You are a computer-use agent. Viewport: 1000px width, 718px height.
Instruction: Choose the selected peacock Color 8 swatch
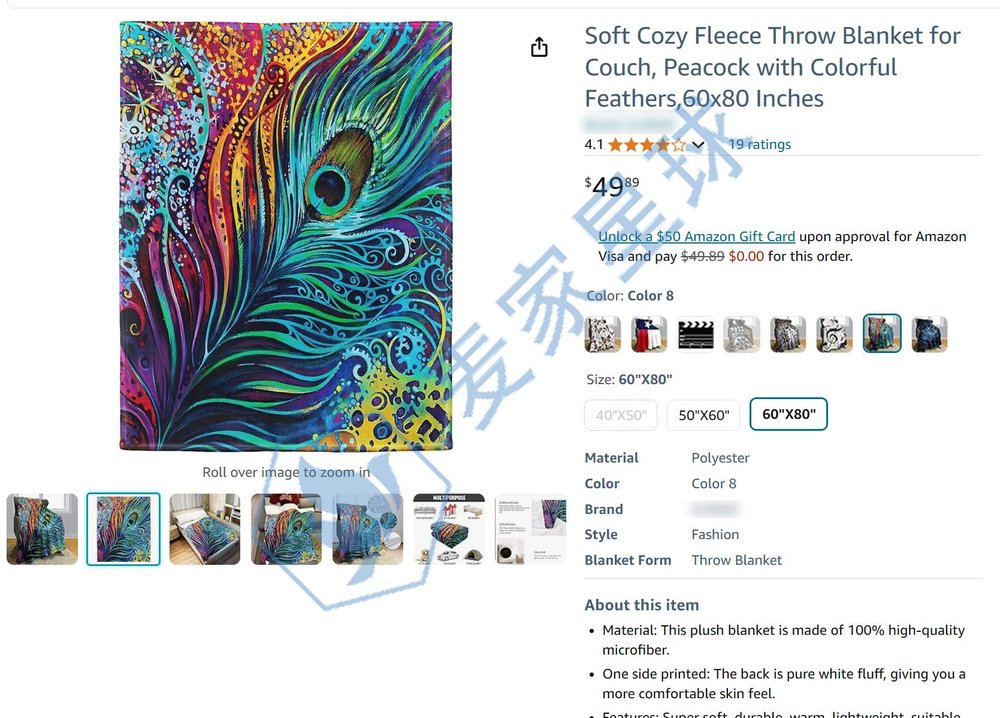click(x=881, y=333)
